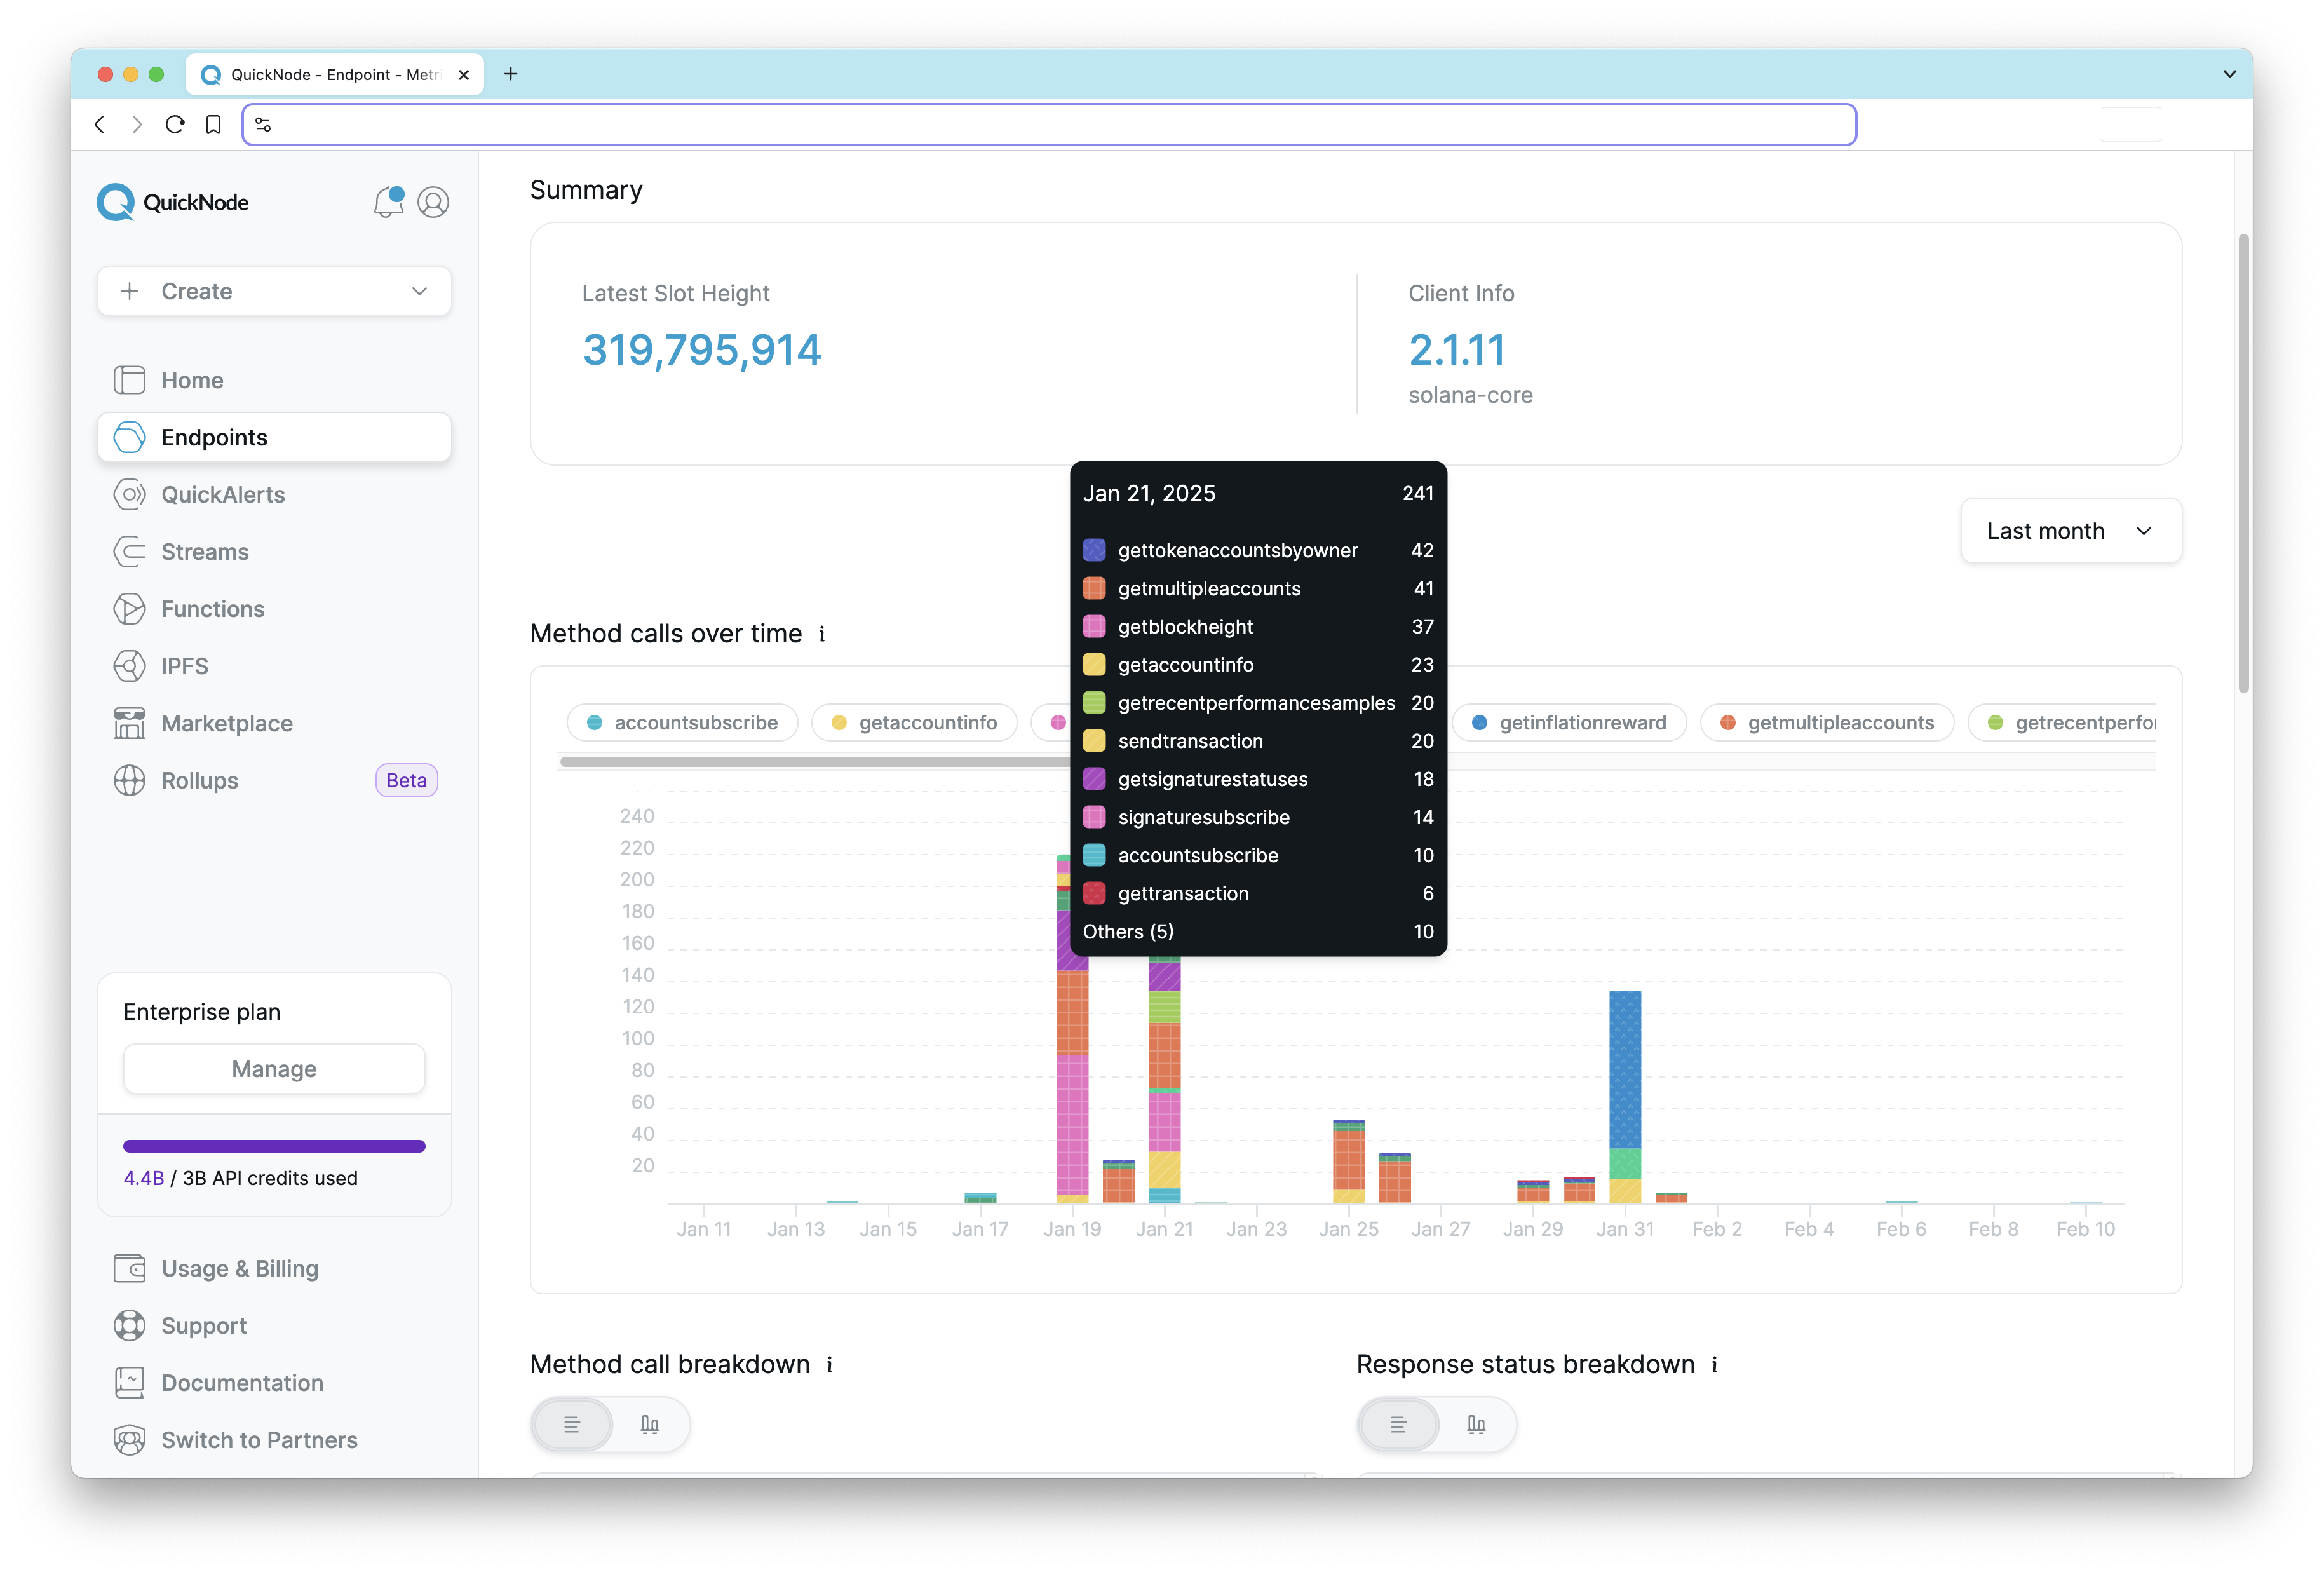Click the browser forward arrow
Image resolution: width=2324 pixels, height=1572 pixels.
coord(137,124)
